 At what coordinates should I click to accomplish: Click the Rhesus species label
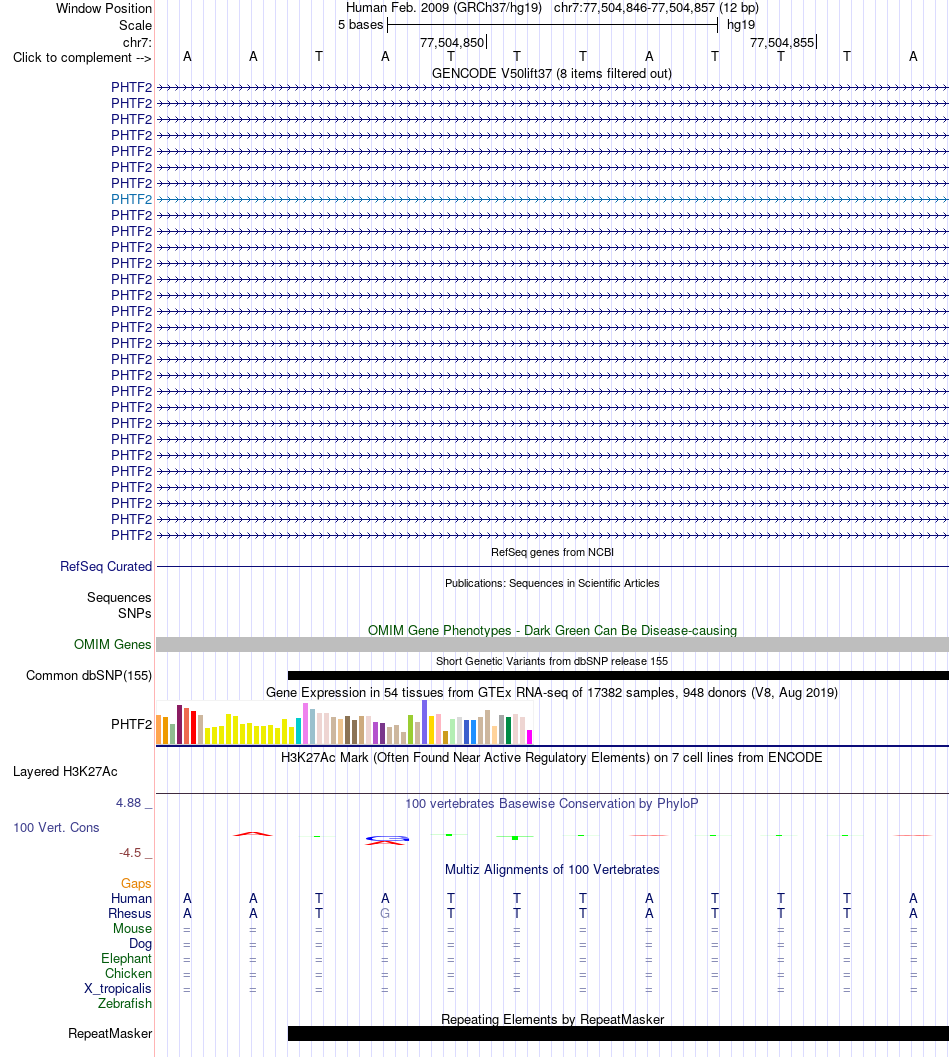click(x=130, y=913)
